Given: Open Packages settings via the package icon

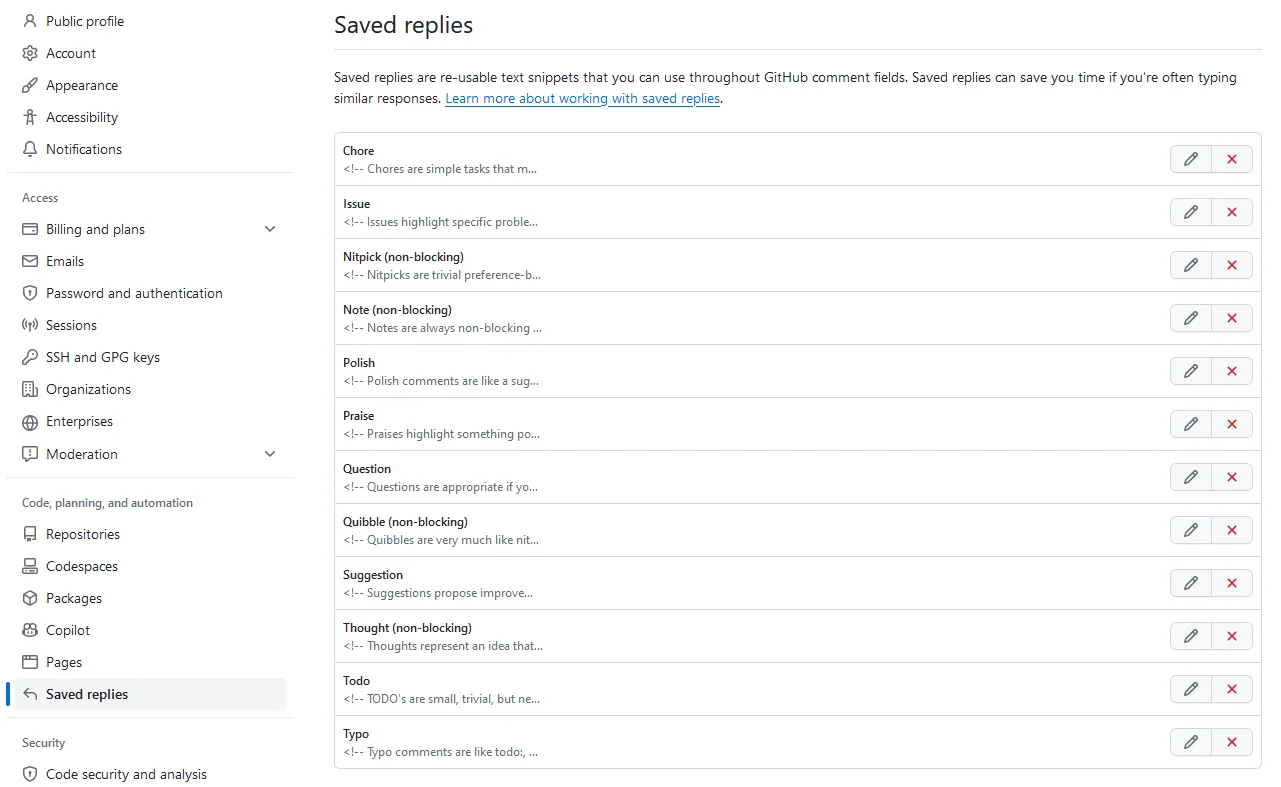Looking at the screenshot, I should [x=31, y=598].
